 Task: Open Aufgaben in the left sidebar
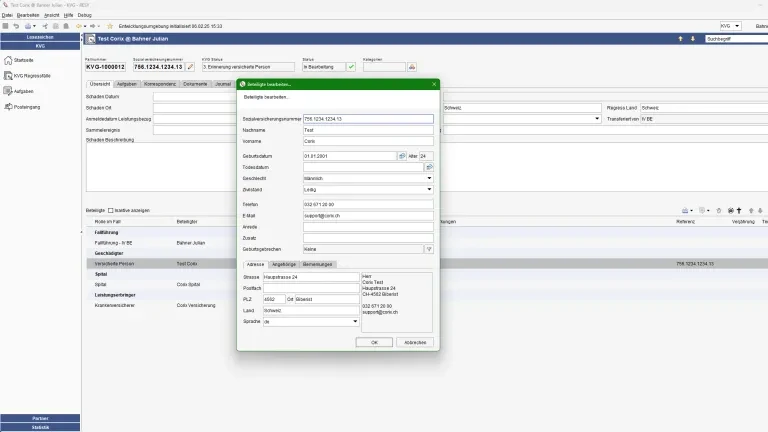tap(23, 91)
